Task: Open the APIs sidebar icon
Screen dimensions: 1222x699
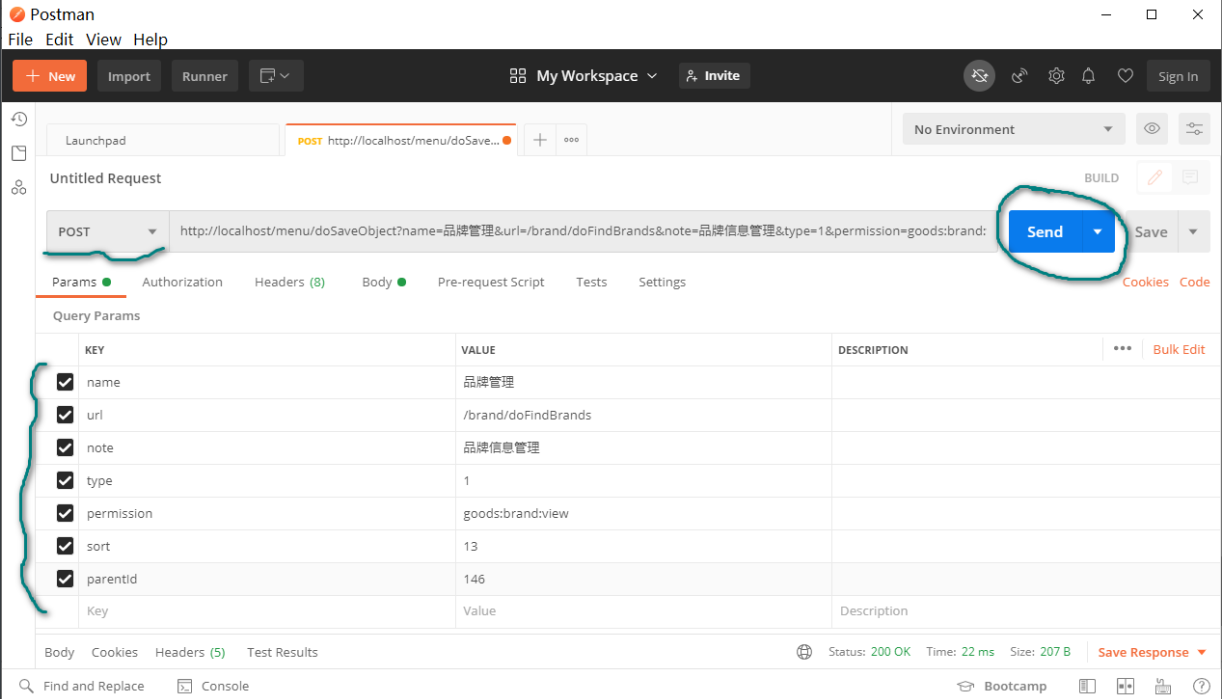Action: [x=18, y=187]
